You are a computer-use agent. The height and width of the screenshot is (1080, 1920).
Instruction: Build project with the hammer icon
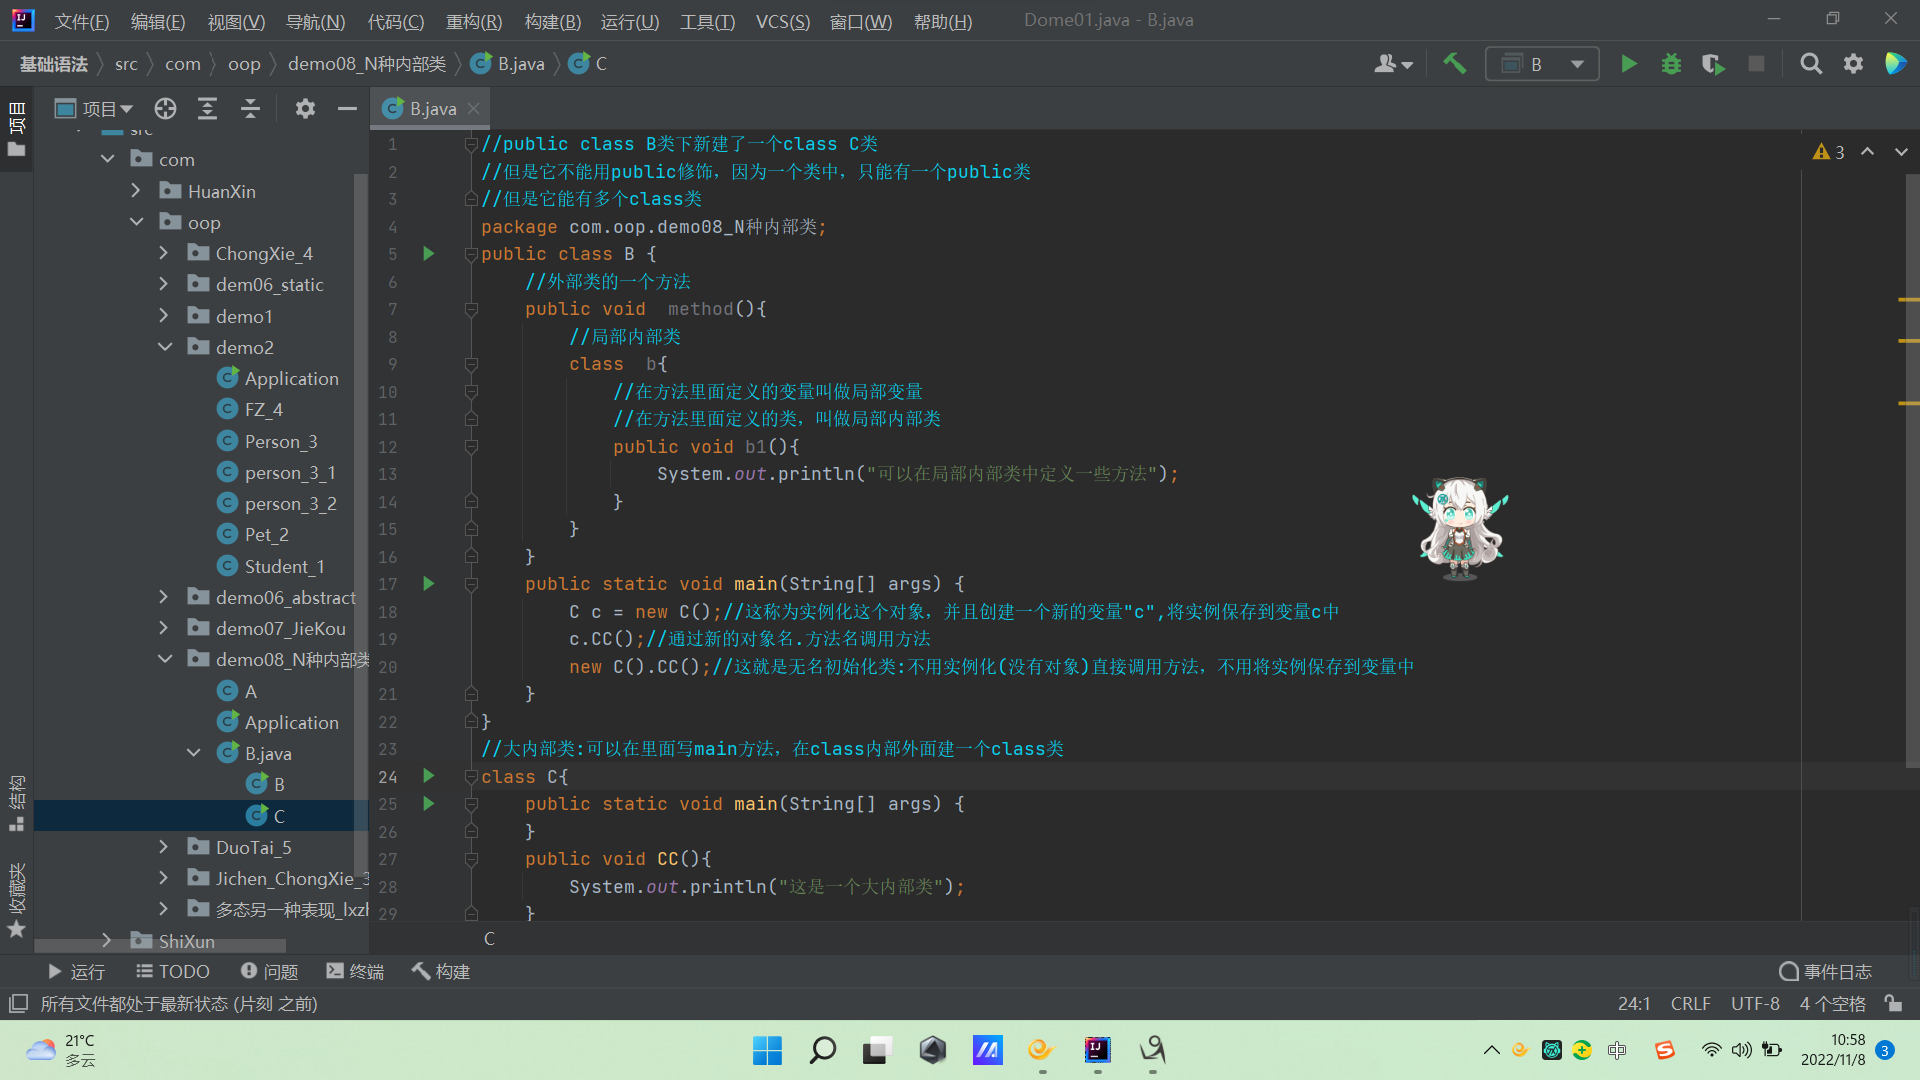coord(1455,64)
